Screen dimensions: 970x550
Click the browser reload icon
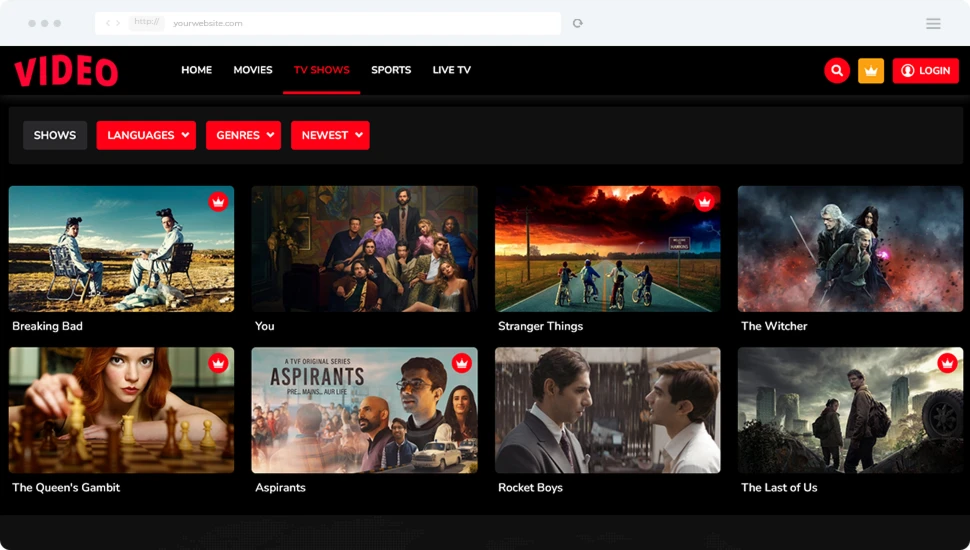pyautogui.click(x=578, y=23)
